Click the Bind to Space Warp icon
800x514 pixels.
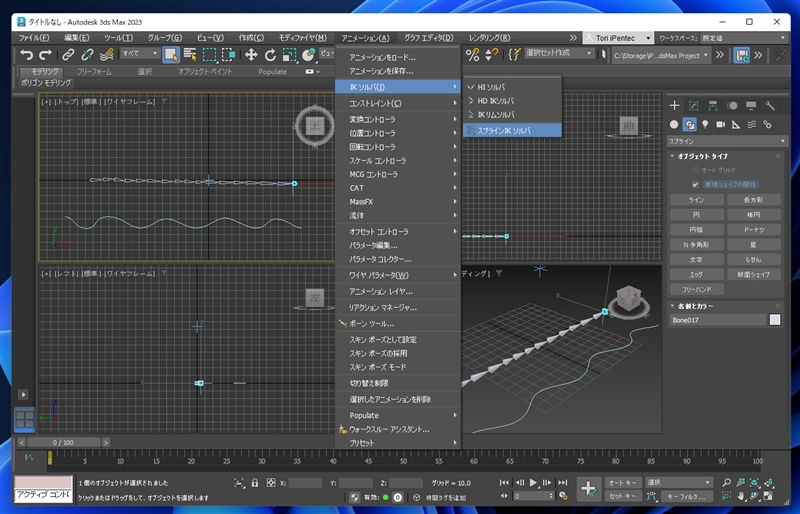[x=107, y=55]
